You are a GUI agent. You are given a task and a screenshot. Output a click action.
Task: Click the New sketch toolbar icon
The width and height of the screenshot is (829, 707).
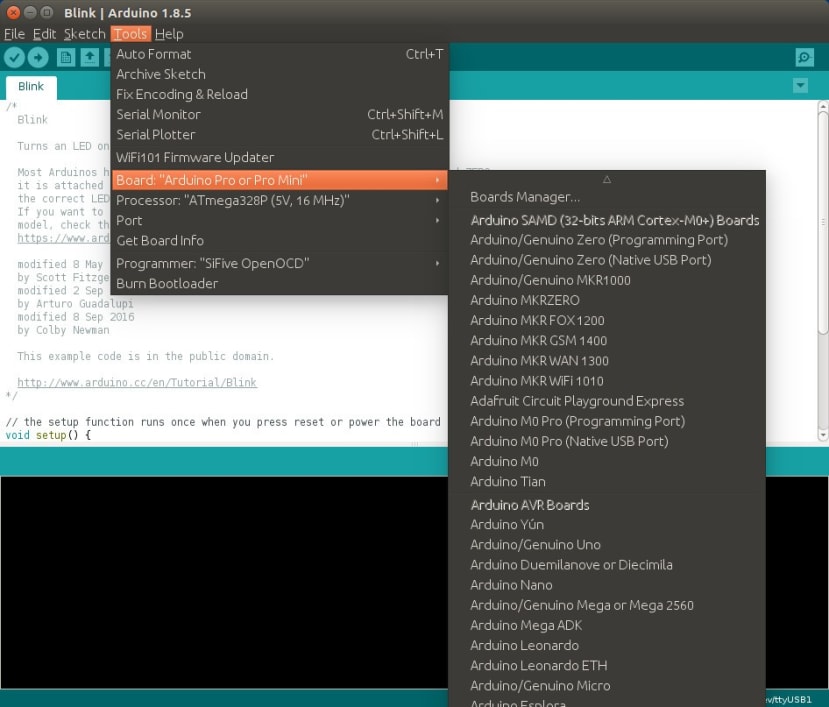[66, 57]
